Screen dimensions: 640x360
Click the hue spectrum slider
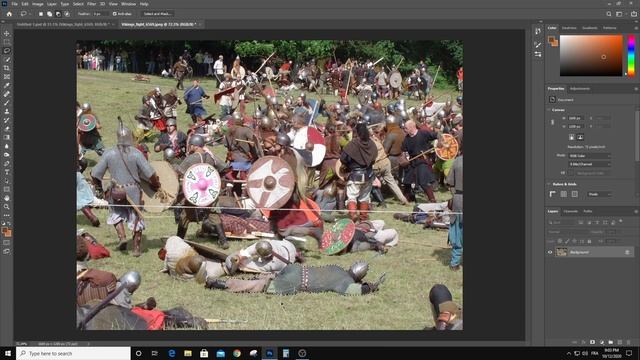pos(631,56)
